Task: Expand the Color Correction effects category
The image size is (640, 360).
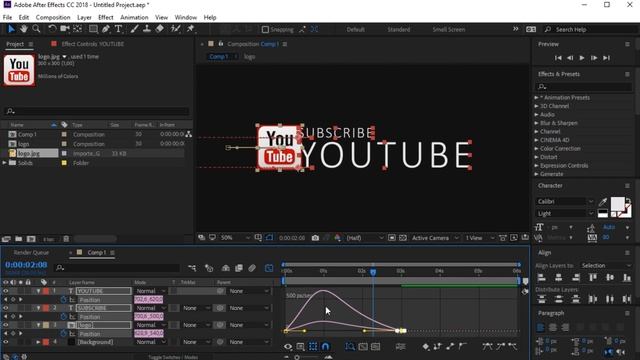Action: click(536, 149)
